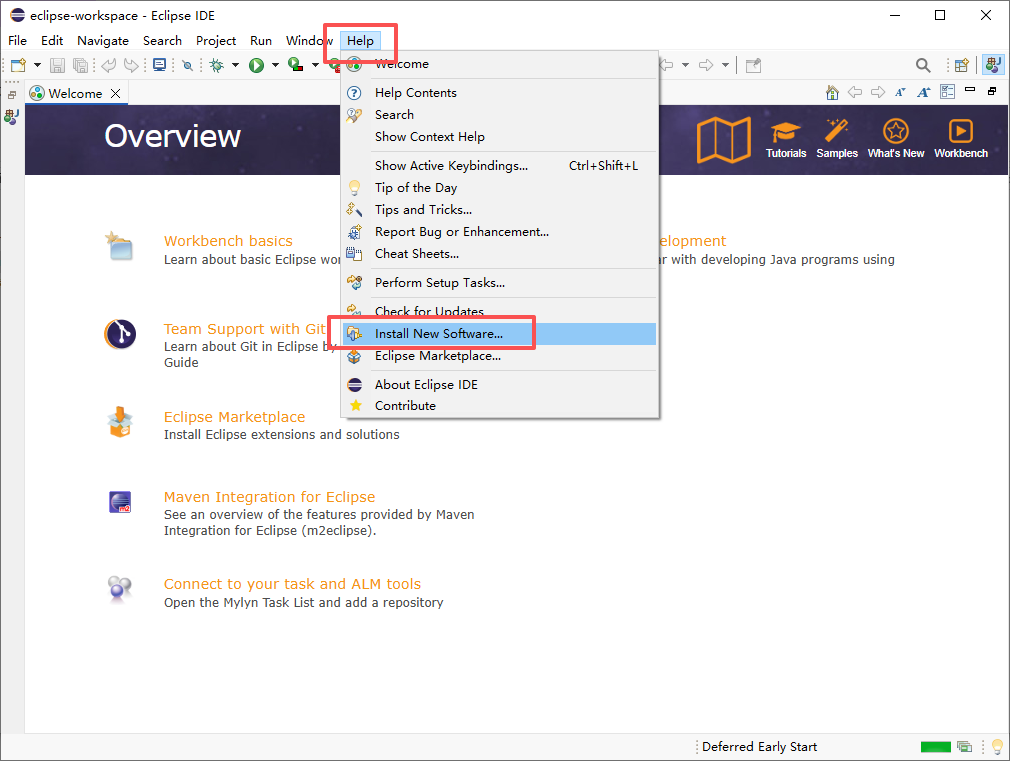
Task: Expand the Debug dropdown arrow
Action: (235, 65)
